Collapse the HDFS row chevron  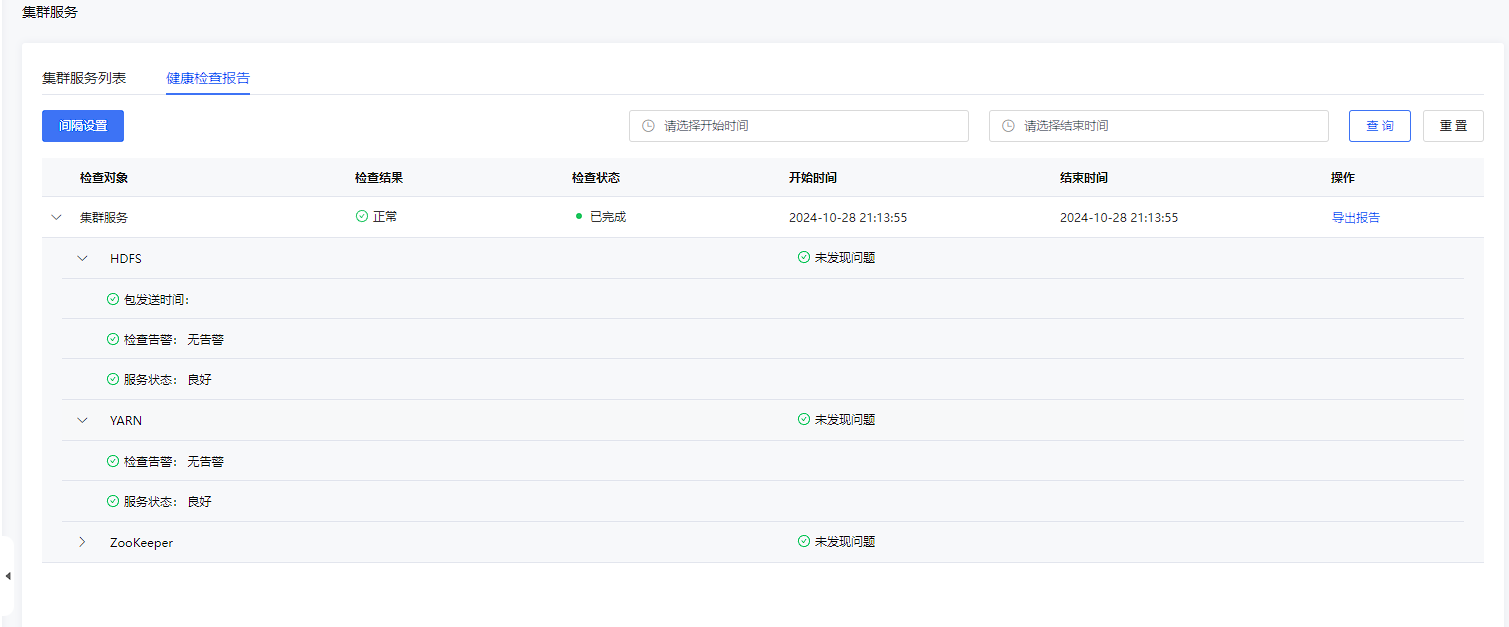(83, 258)
